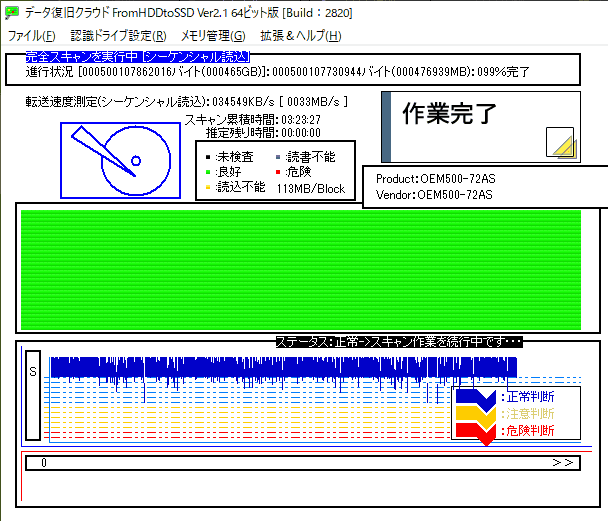Click the application icon in title bar

(12, 13)
